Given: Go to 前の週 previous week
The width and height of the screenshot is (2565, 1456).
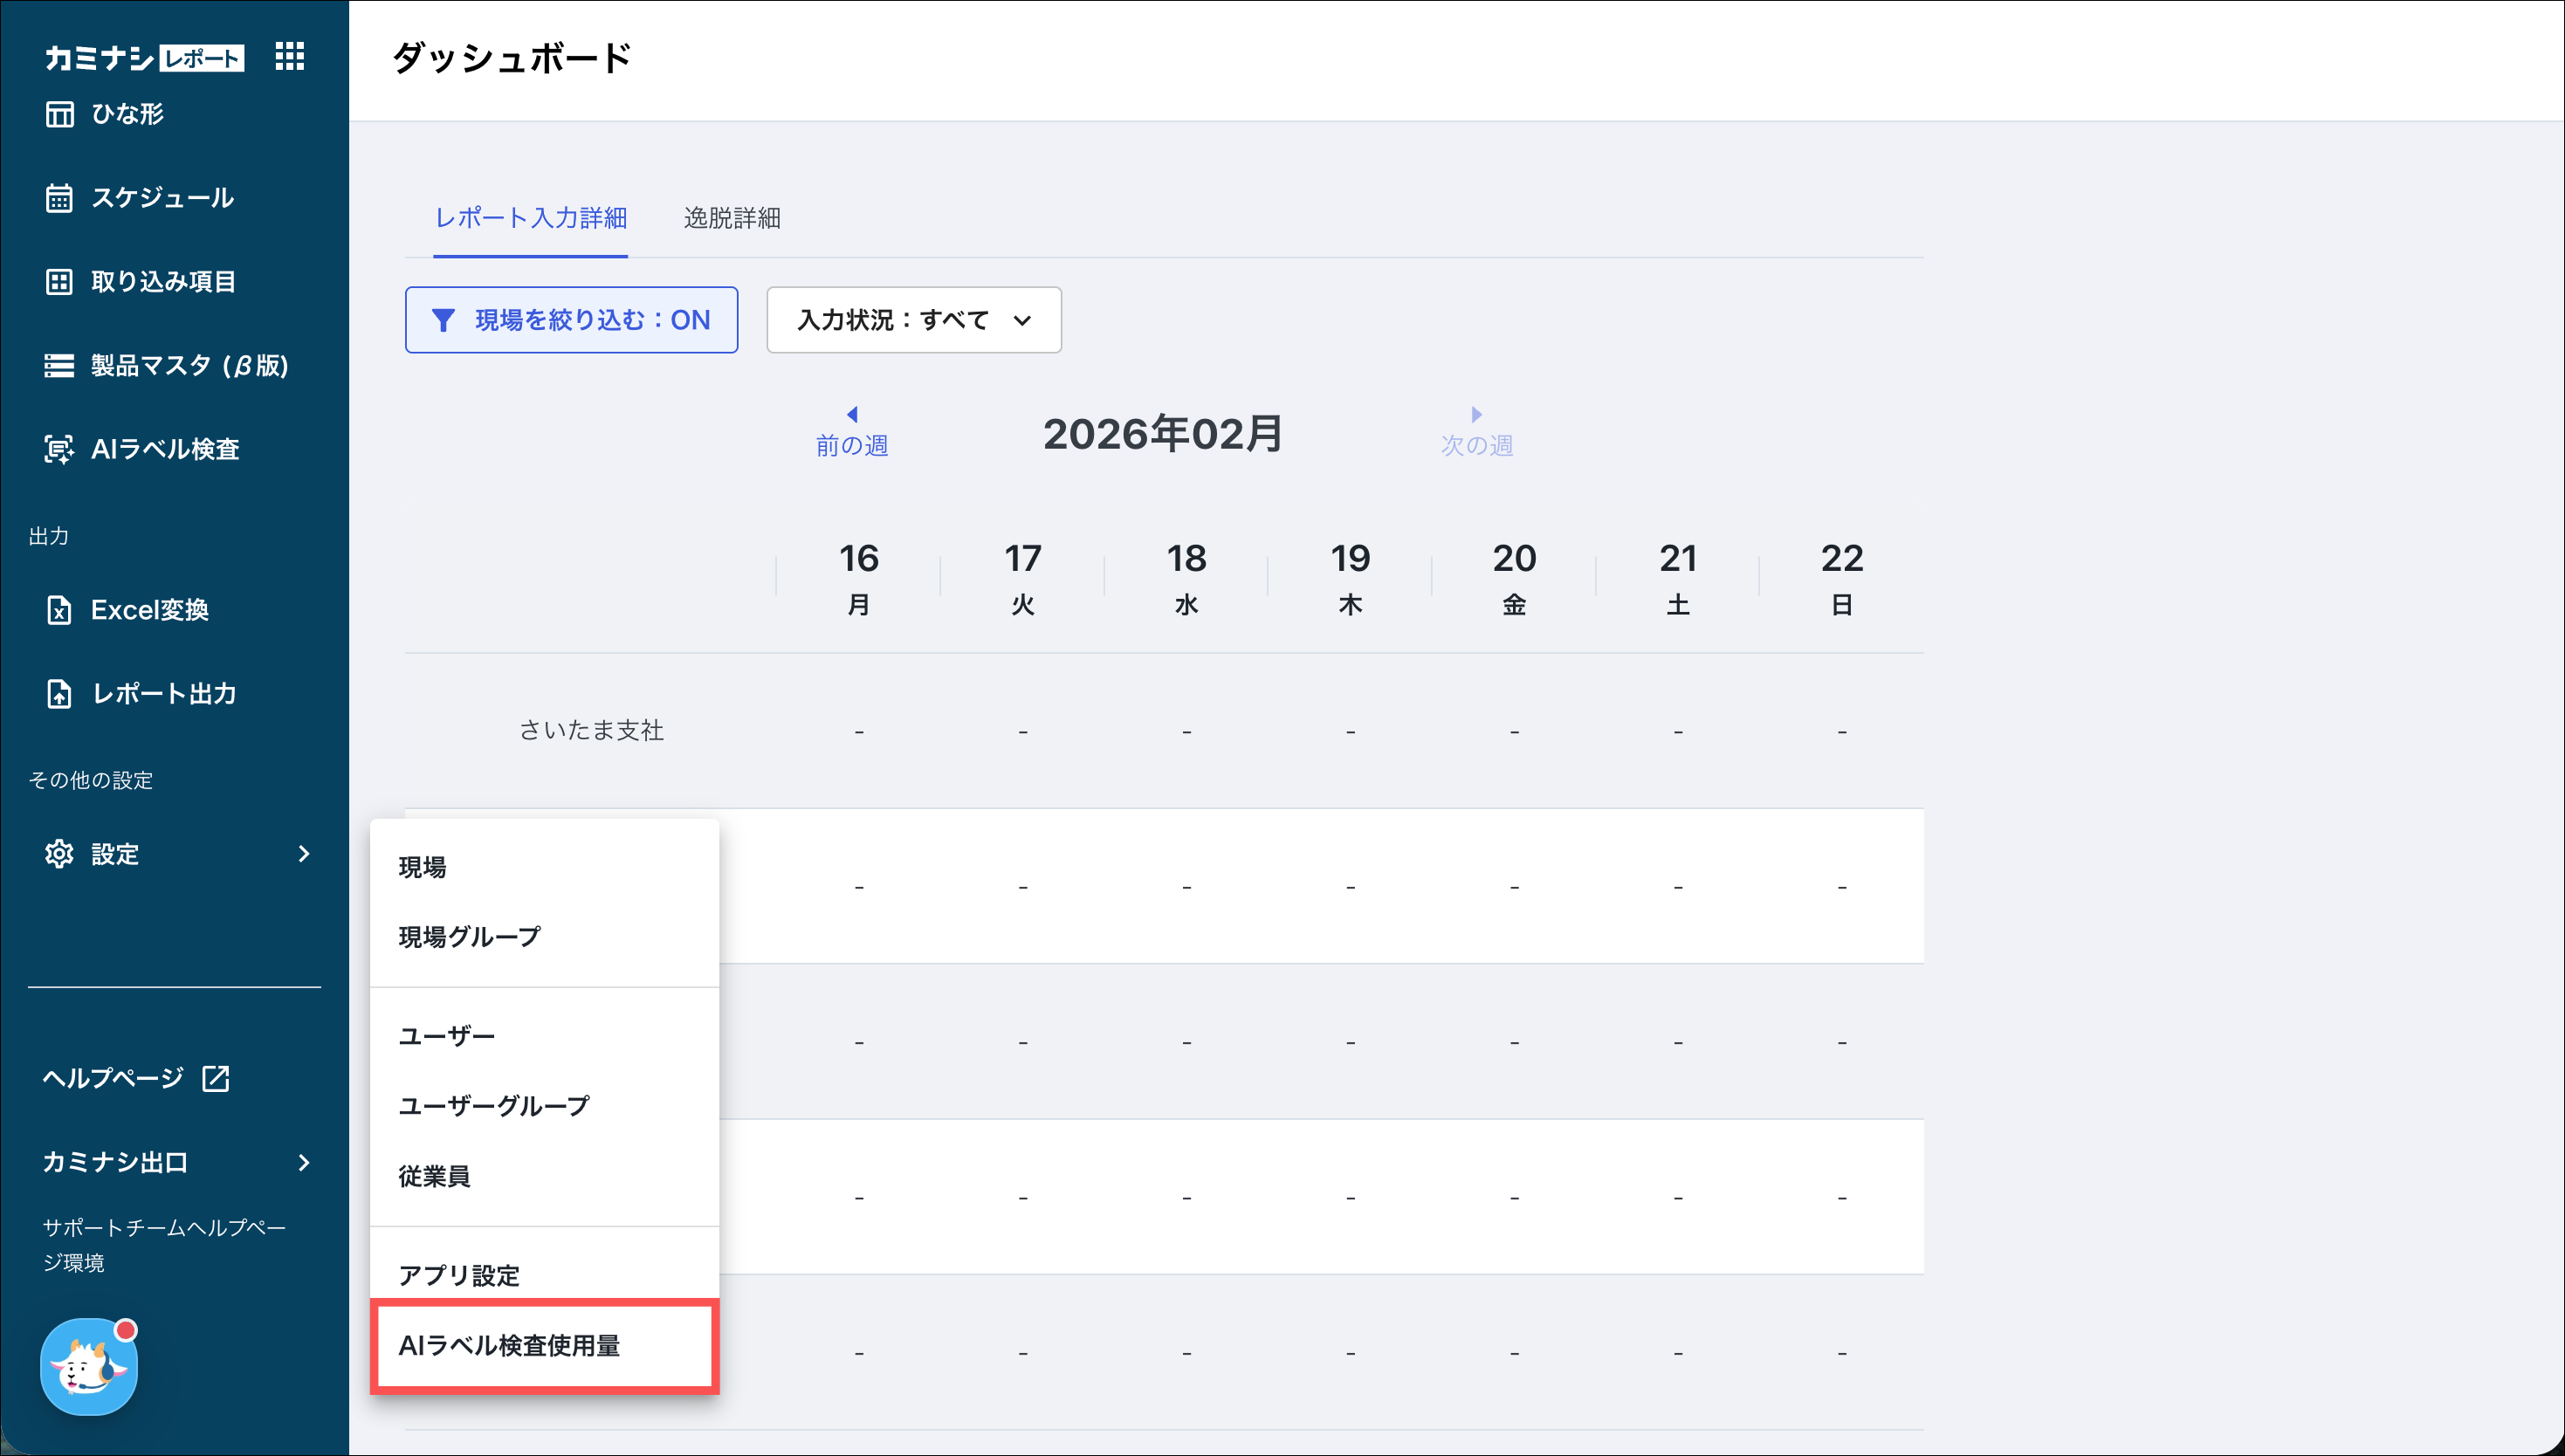Looking at the screenshot, I should (x=852, y=432).
